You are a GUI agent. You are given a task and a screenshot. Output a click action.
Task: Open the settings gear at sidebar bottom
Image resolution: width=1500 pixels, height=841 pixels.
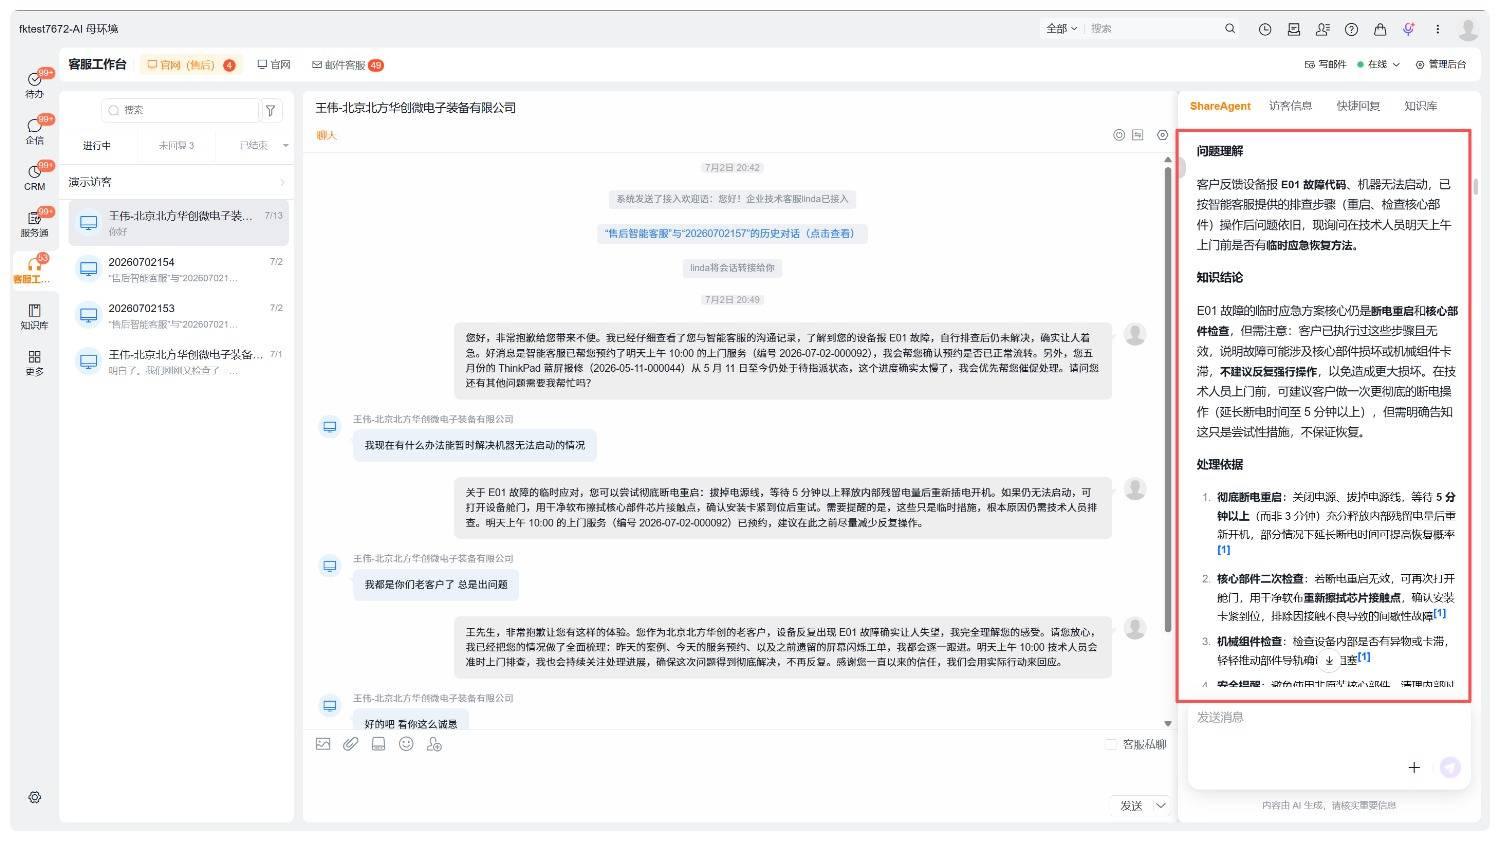35,797
